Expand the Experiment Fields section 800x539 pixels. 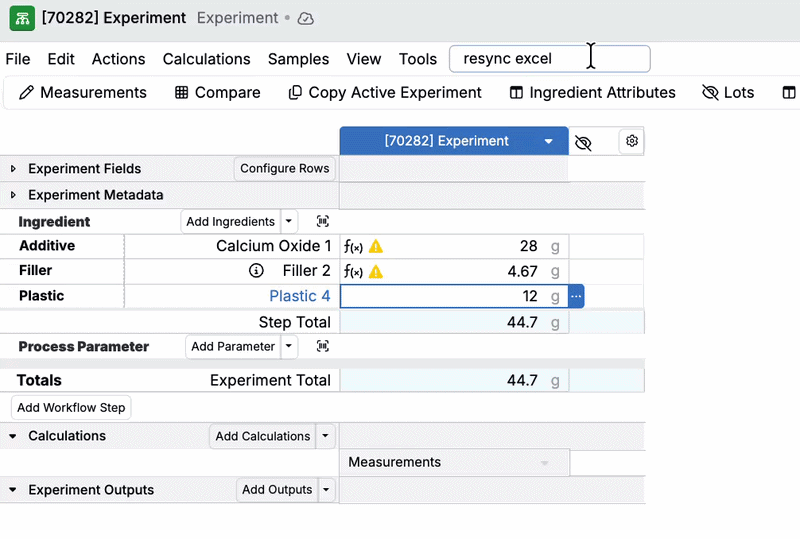coord(13,169)
